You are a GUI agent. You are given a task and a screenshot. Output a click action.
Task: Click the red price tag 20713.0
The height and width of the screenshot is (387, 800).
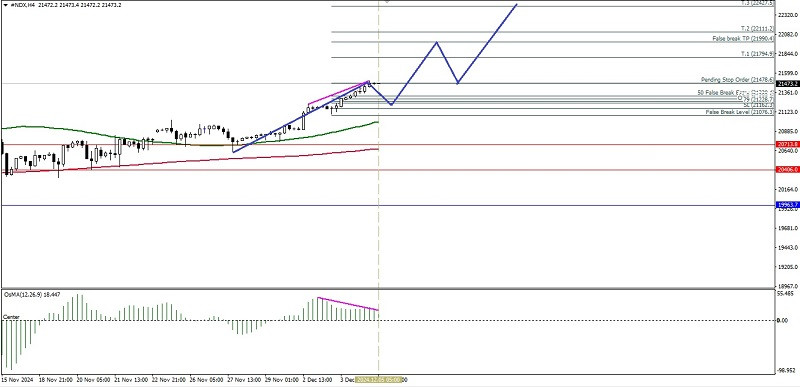(x=787, y=144)
